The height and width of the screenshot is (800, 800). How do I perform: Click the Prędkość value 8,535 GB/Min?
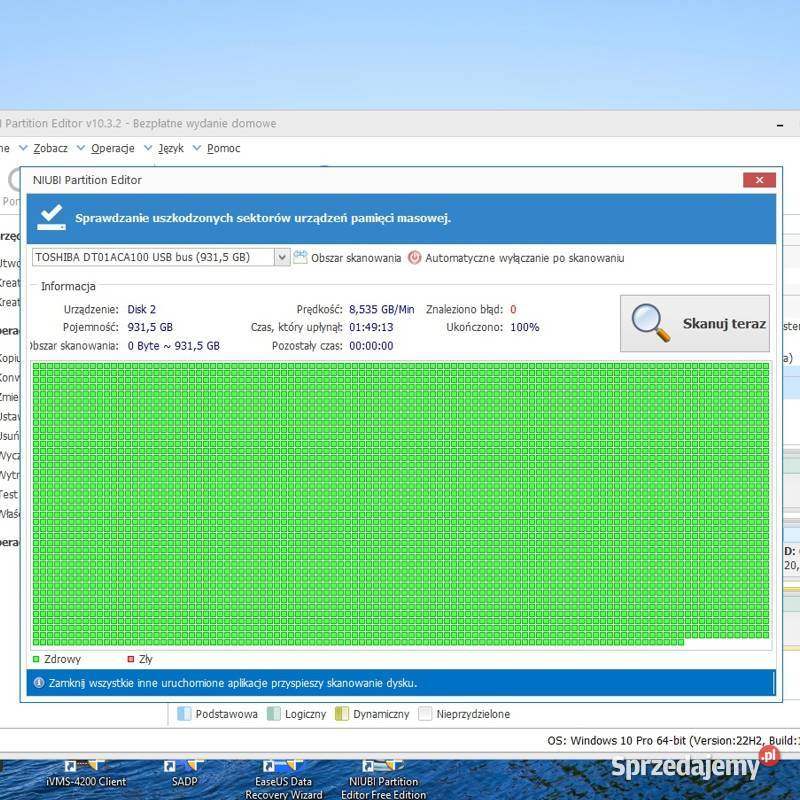pos(382,309)
